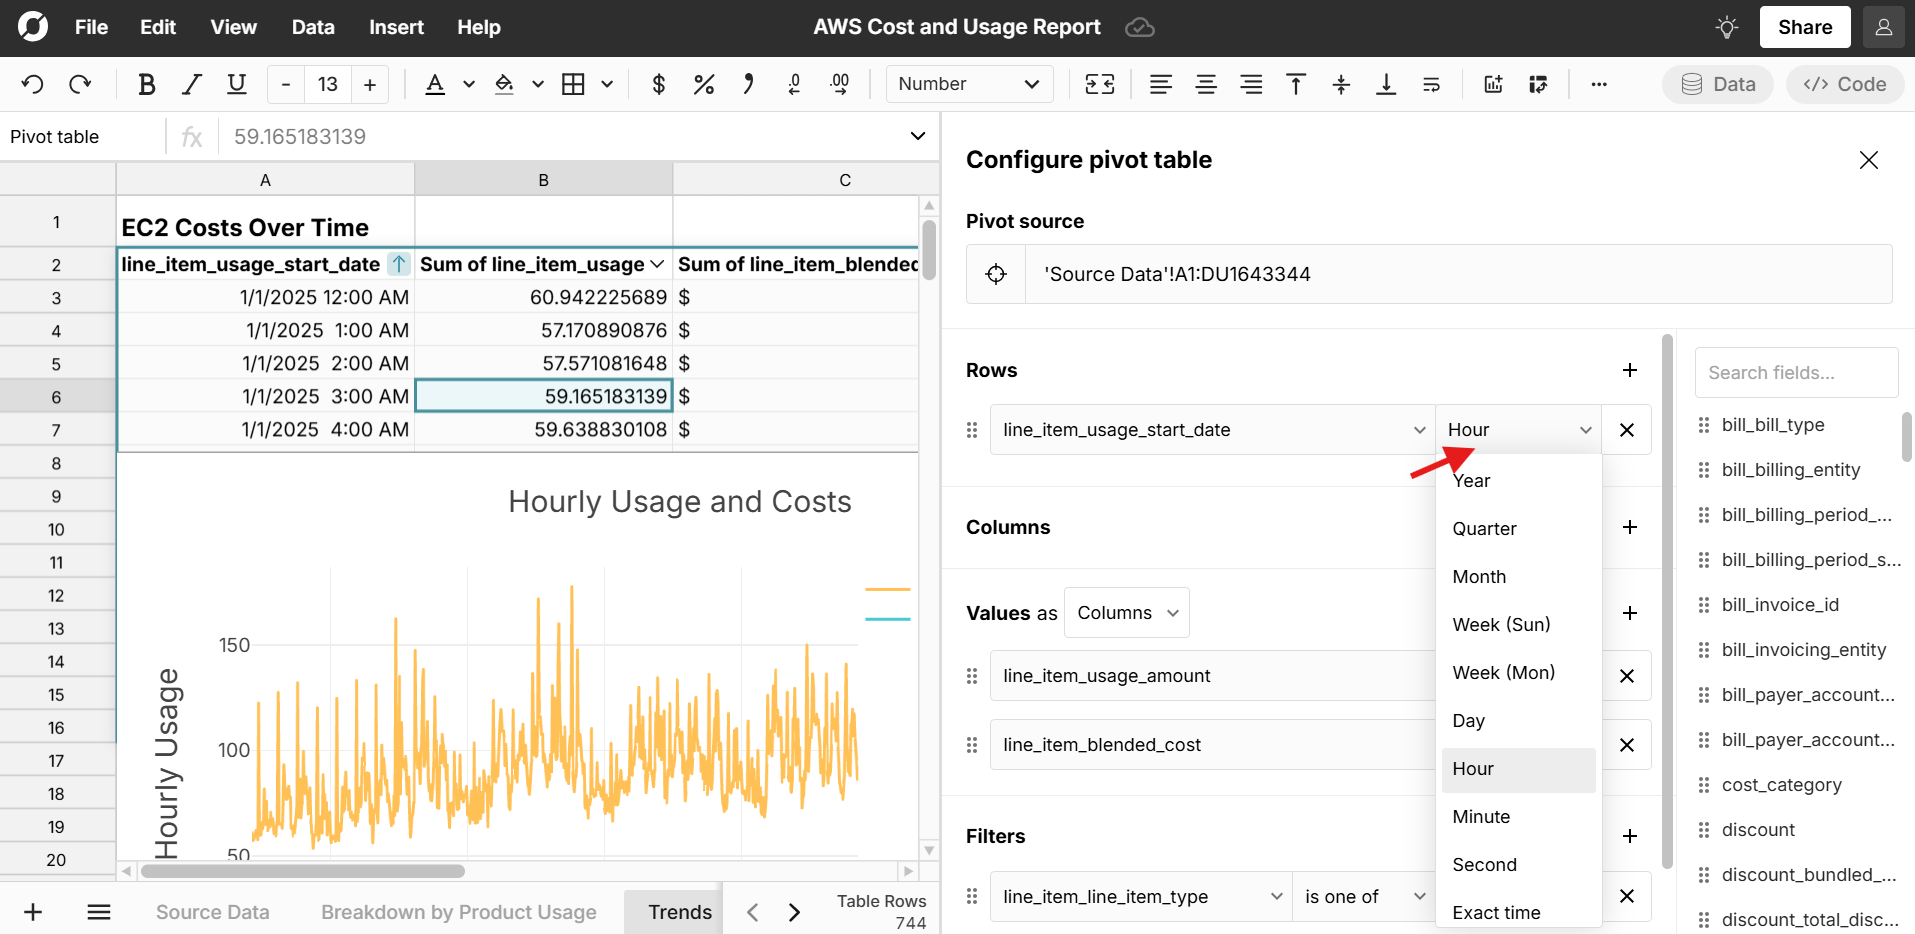Apply currency format with dollar icon
Image resolution: width=1915 pixels, height=934 pixels.
(658, 84)
